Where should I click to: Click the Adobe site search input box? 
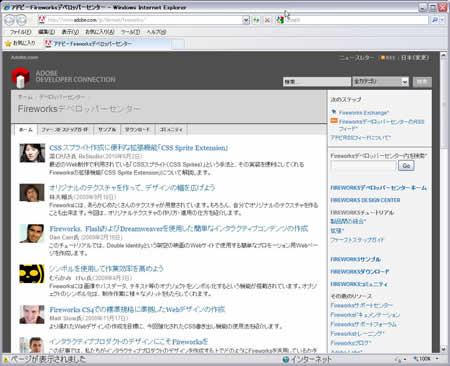tap(317, 82)
